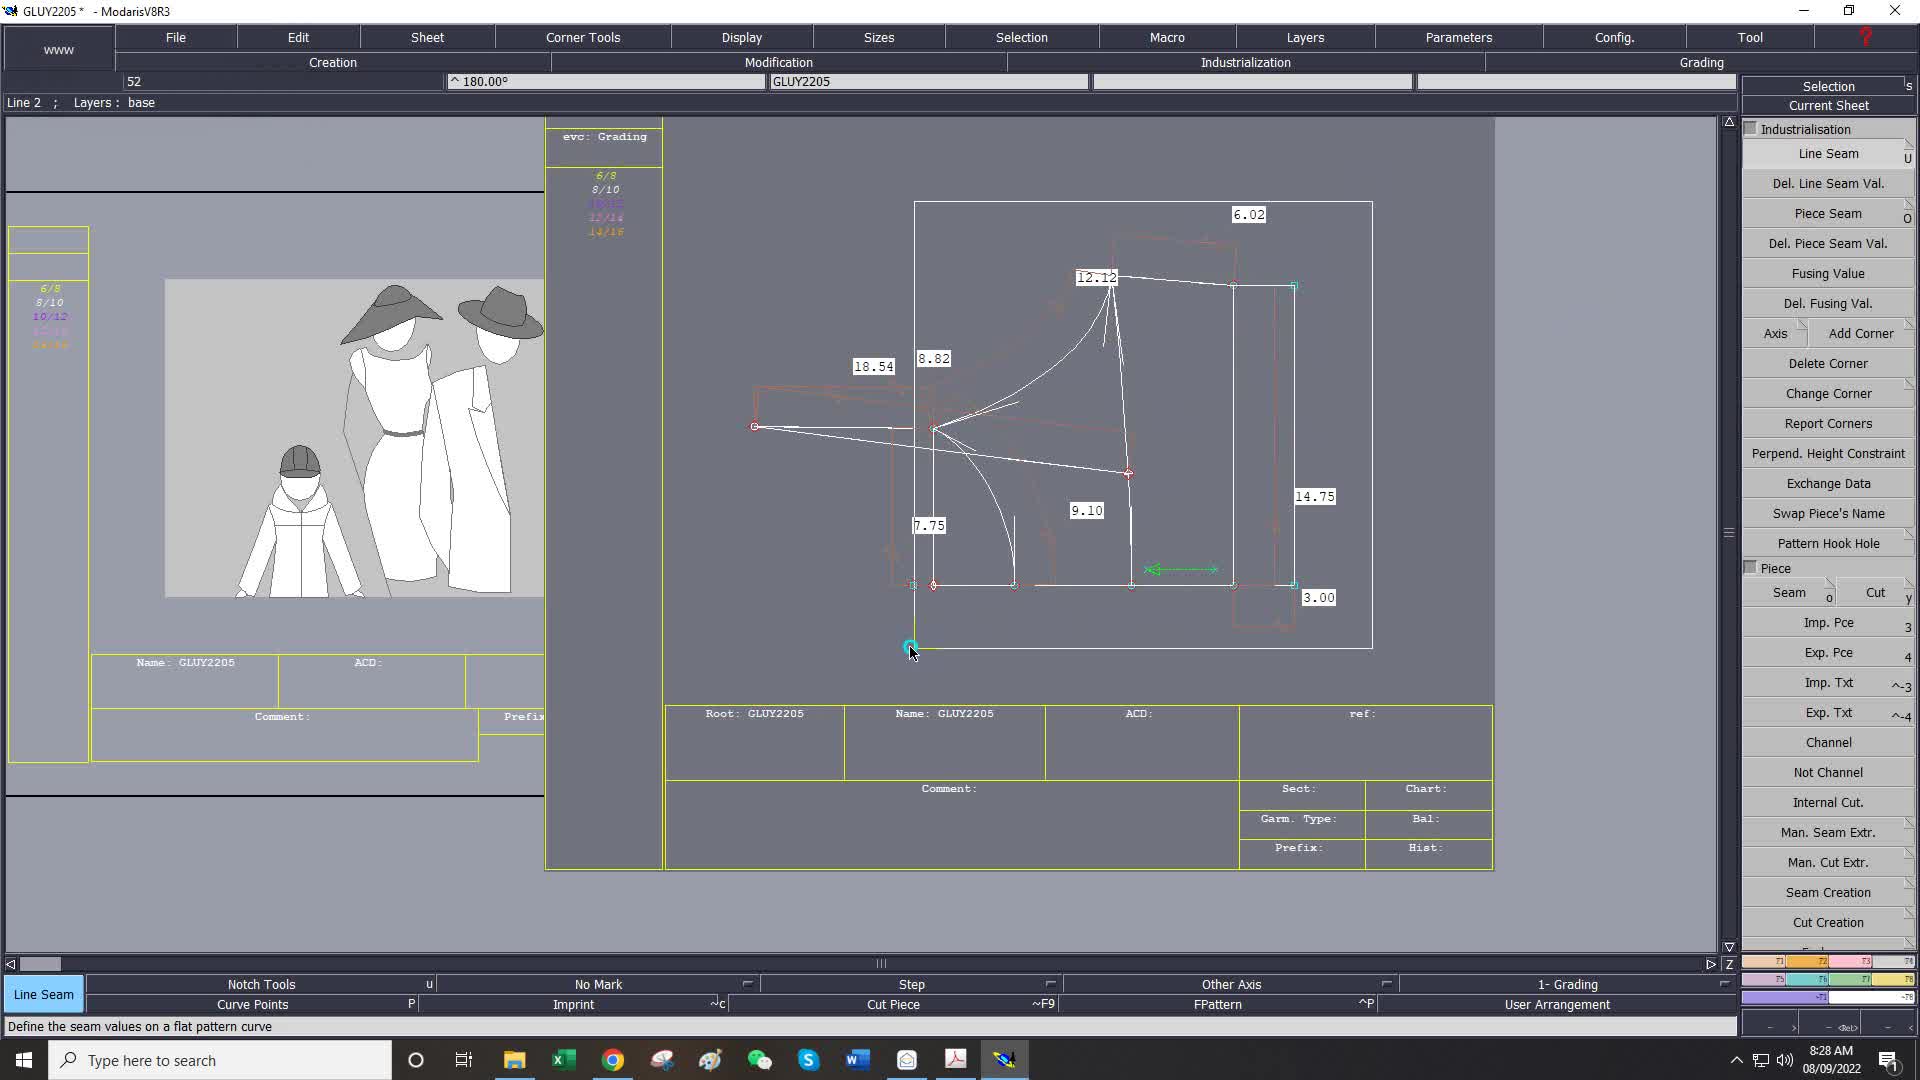Click the name field showing GLUY2205

click(929, 81)
